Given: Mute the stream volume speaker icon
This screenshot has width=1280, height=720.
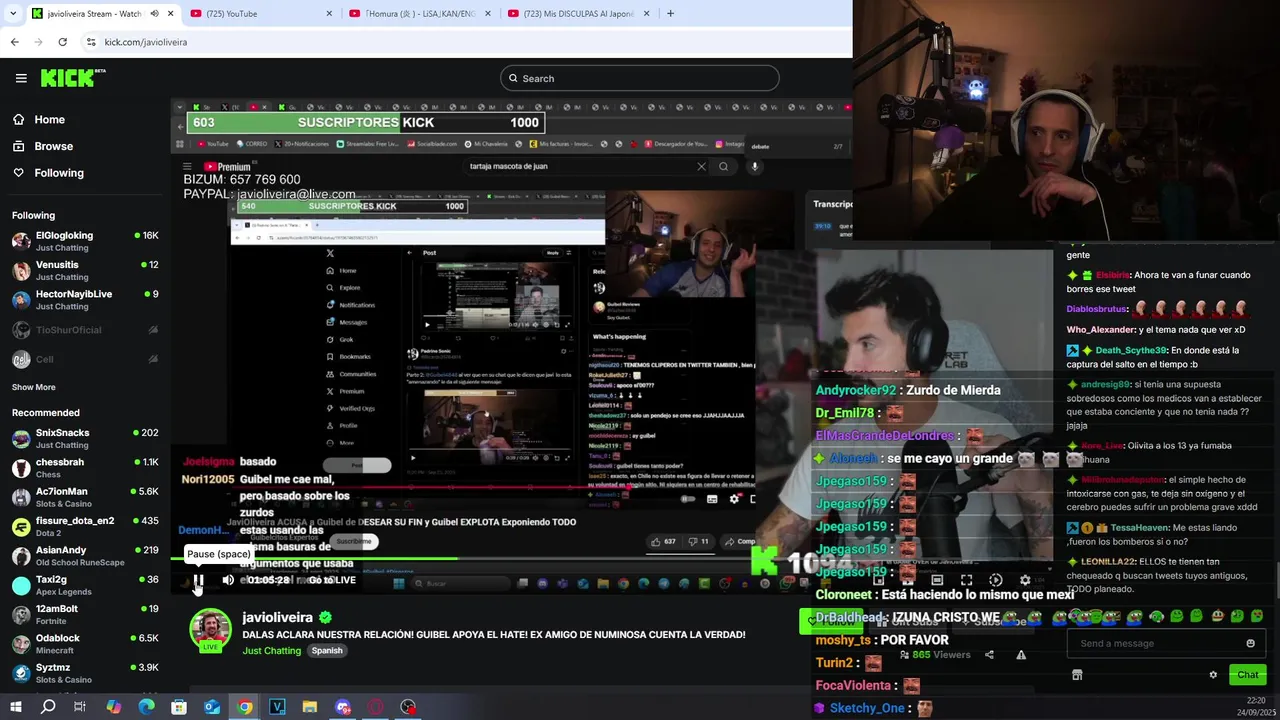Looking at the screenshot, I should click(228, 580).
